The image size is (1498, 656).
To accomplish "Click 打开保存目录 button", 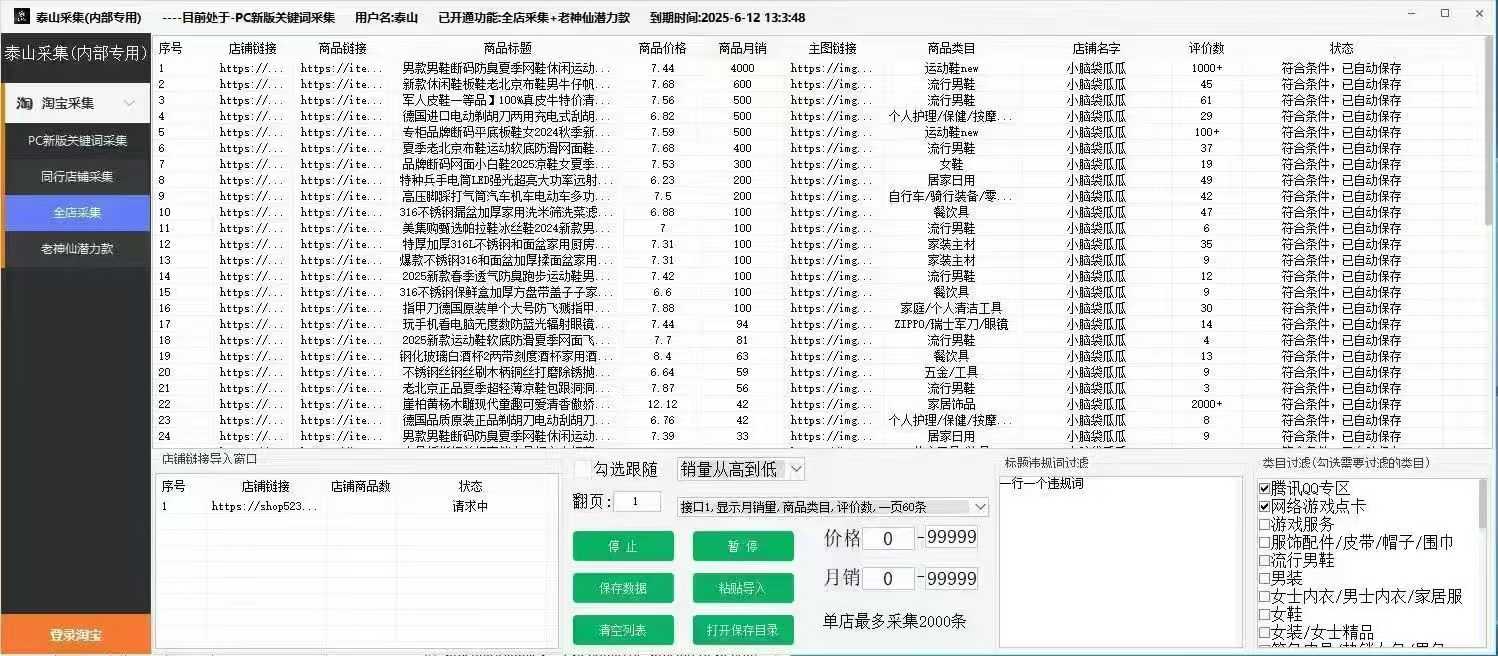I will point(743,630).
